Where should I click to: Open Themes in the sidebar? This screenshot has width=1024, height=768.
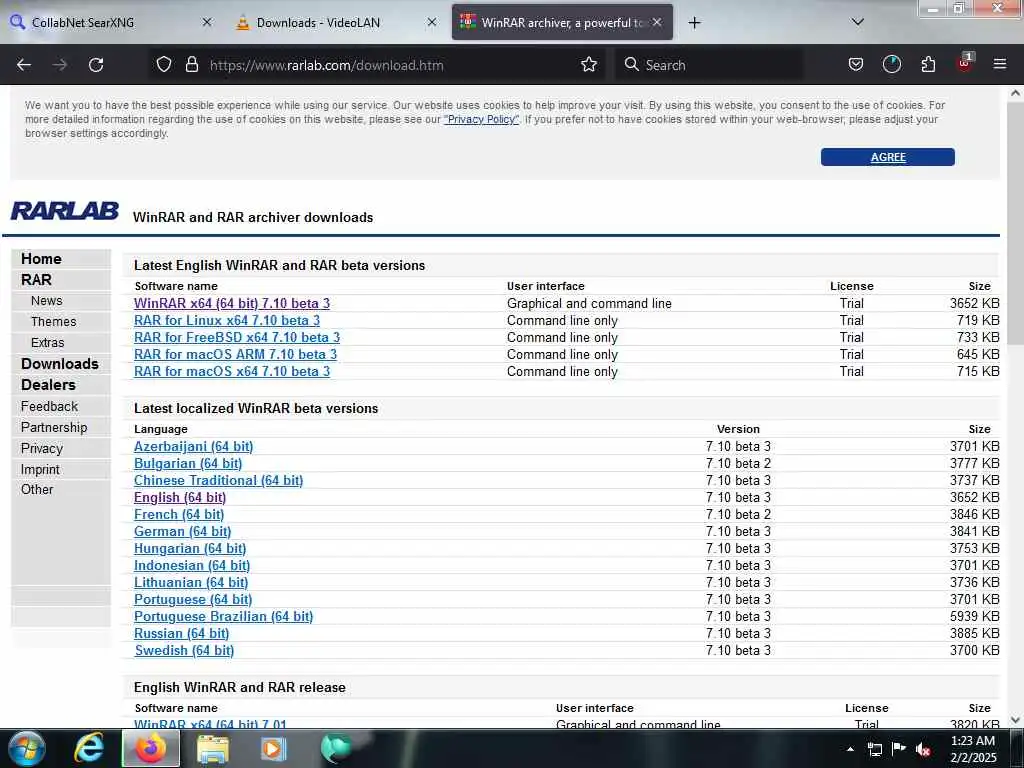click(54, 322)
